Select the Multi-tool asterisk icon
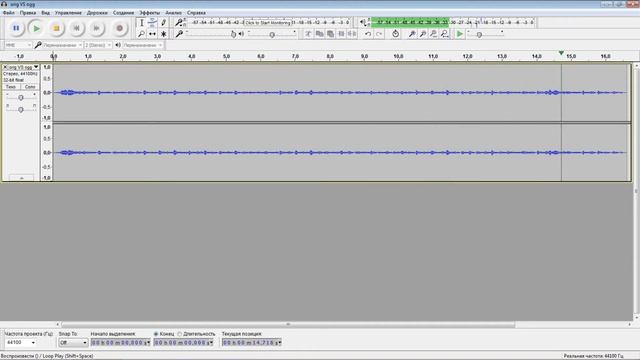Screen dimensions: 640x360 click(x=163, y=34)
